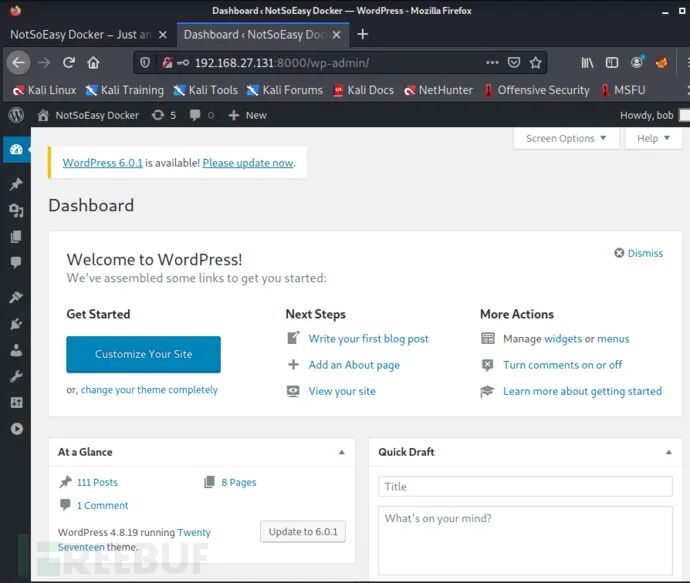Click Add an About page link
690x583 pixels.
point(354,365)
